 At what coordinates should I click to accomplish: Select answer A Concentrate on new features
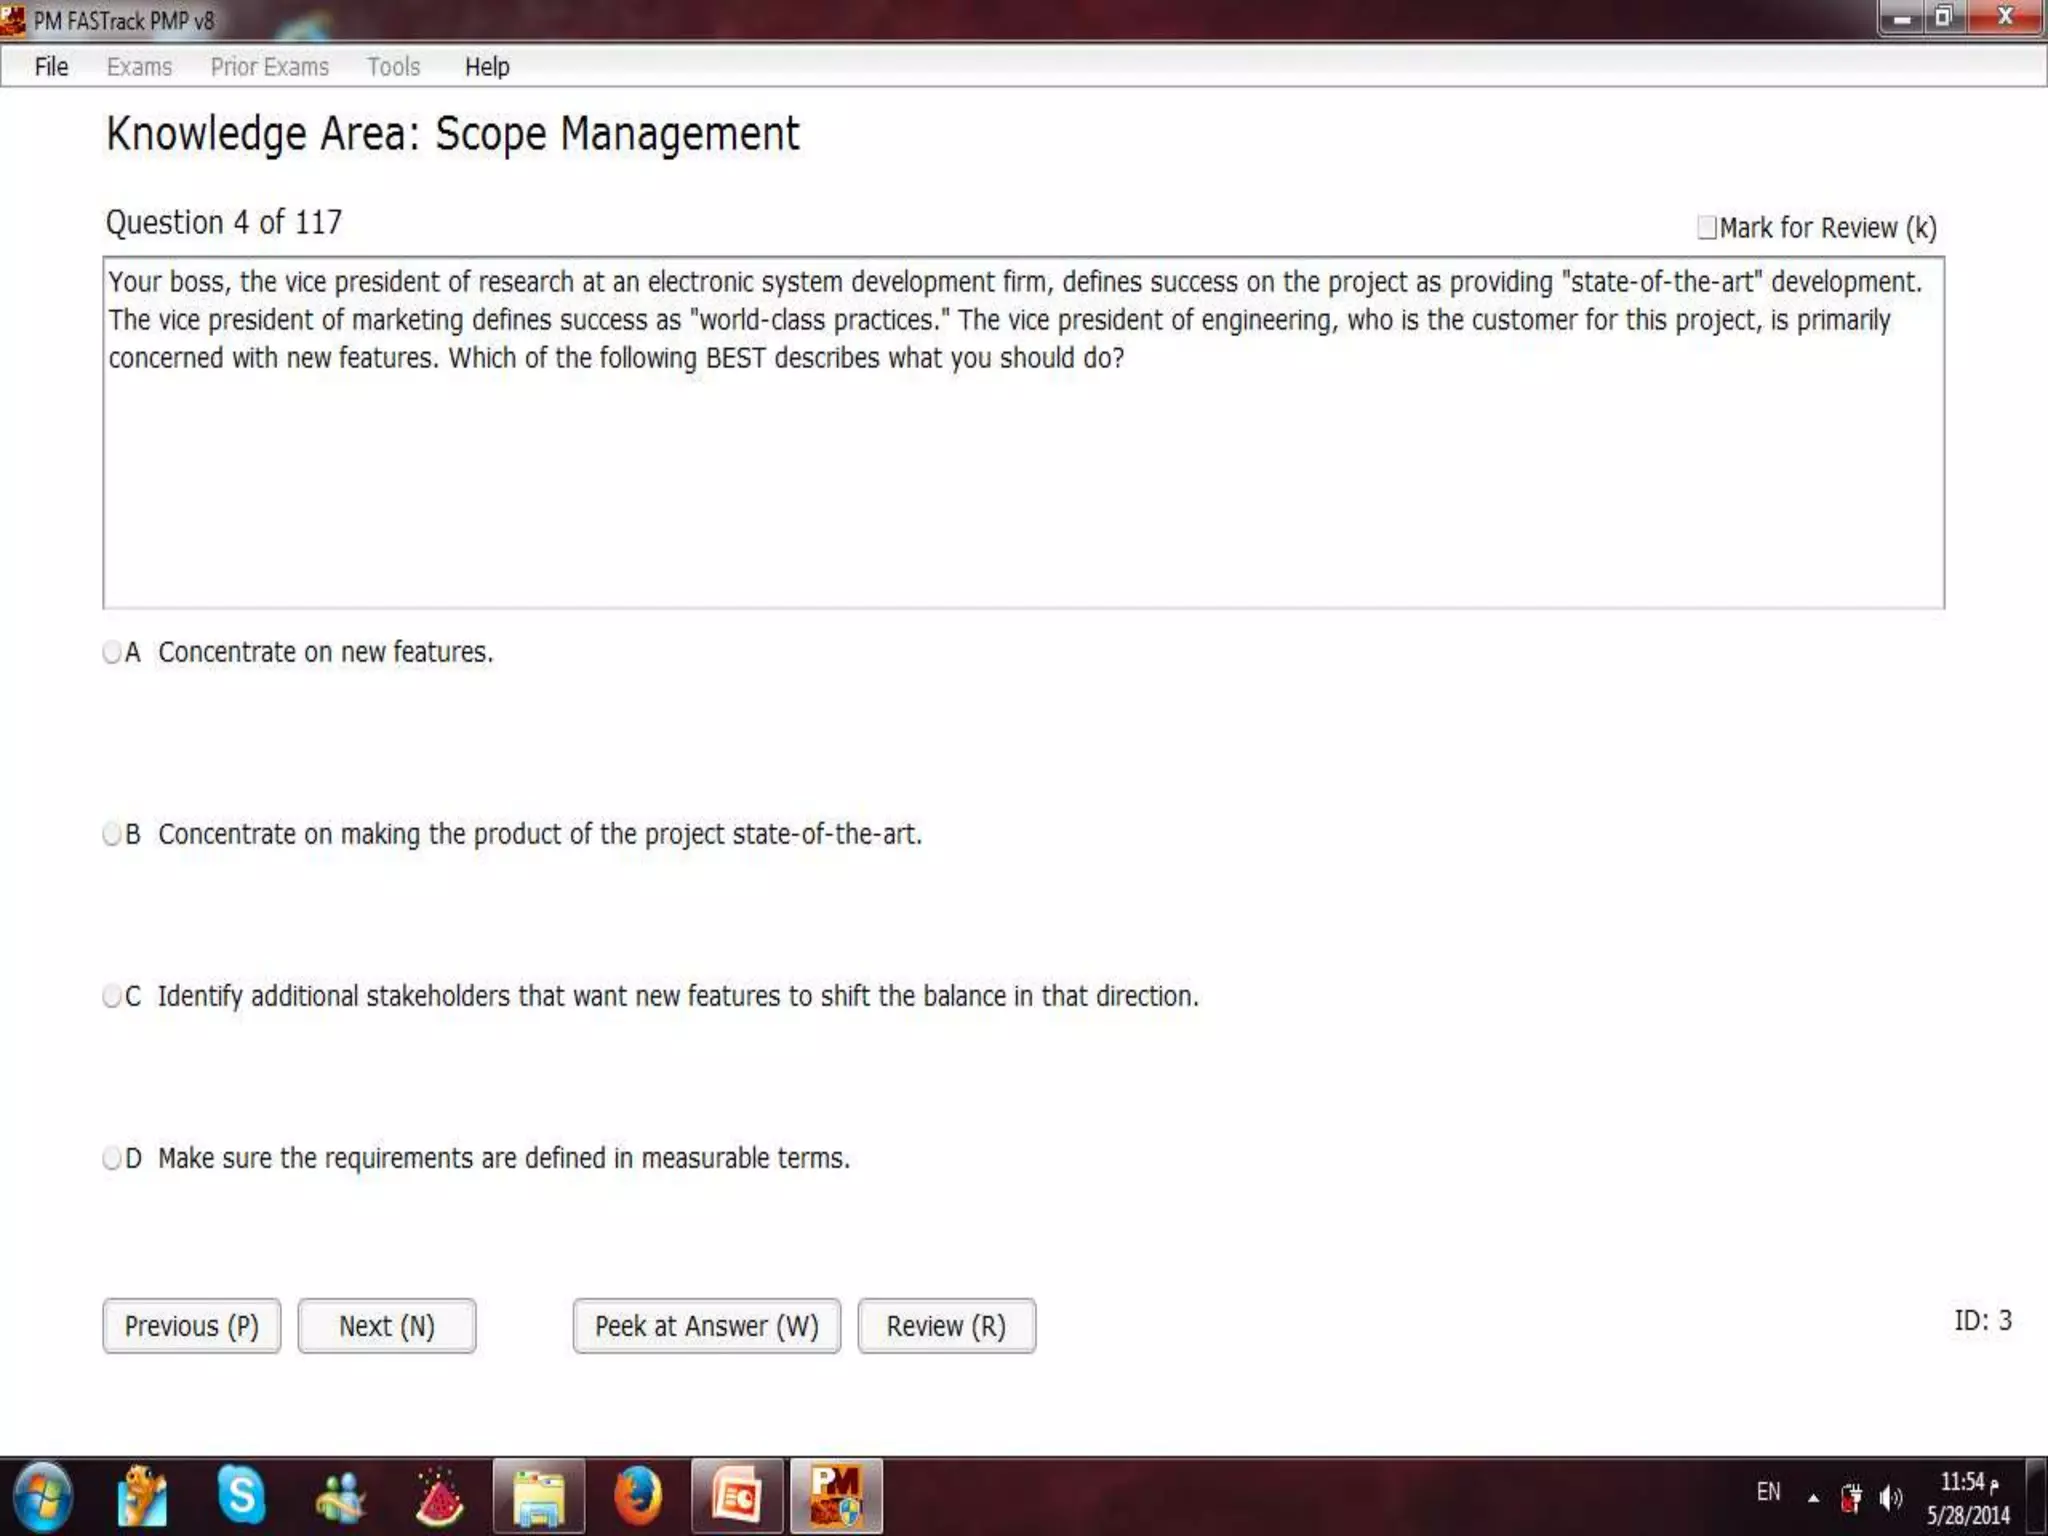[112, 652]
